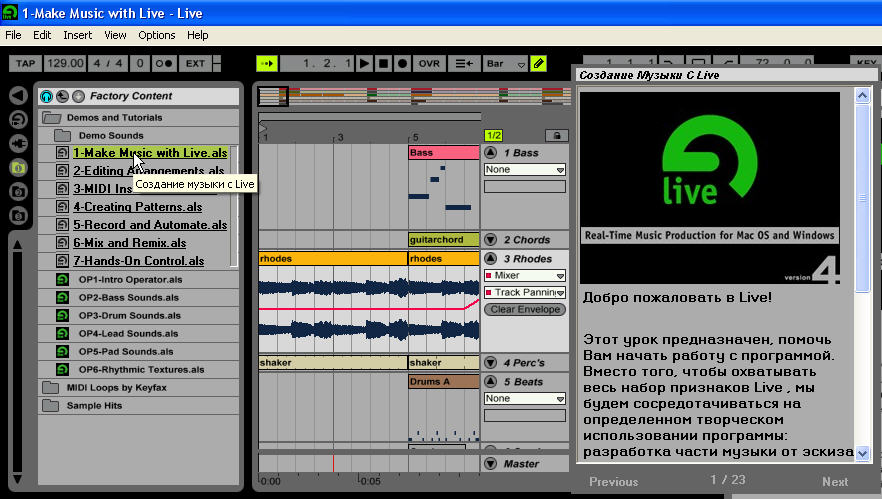Image resolution: width=882 pixels, height=499 pixels.
Task: Toggle the metronome button
Action: pos(164,64)
